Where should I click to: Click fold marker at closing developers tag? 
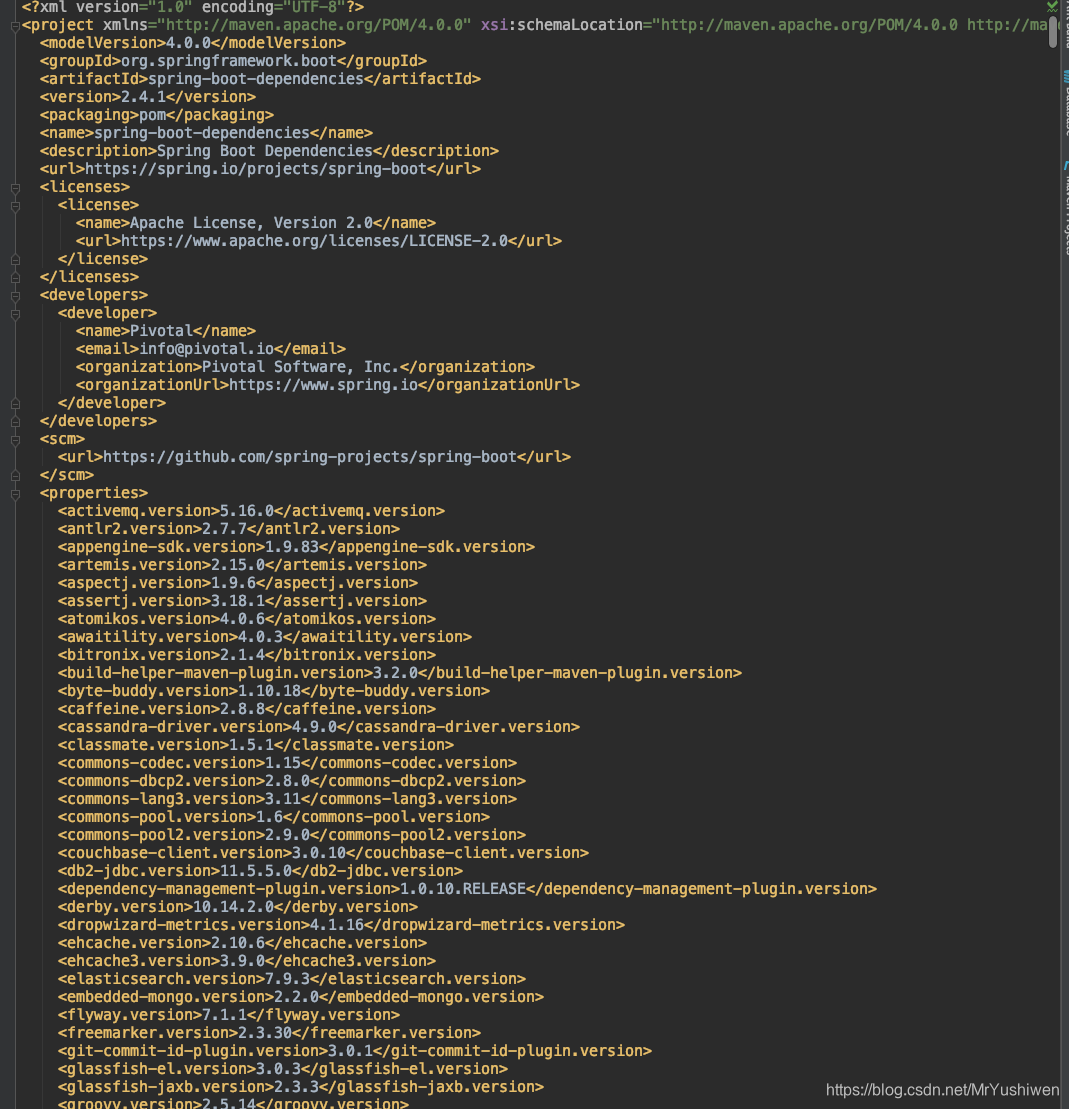click(x=15, y=422)
